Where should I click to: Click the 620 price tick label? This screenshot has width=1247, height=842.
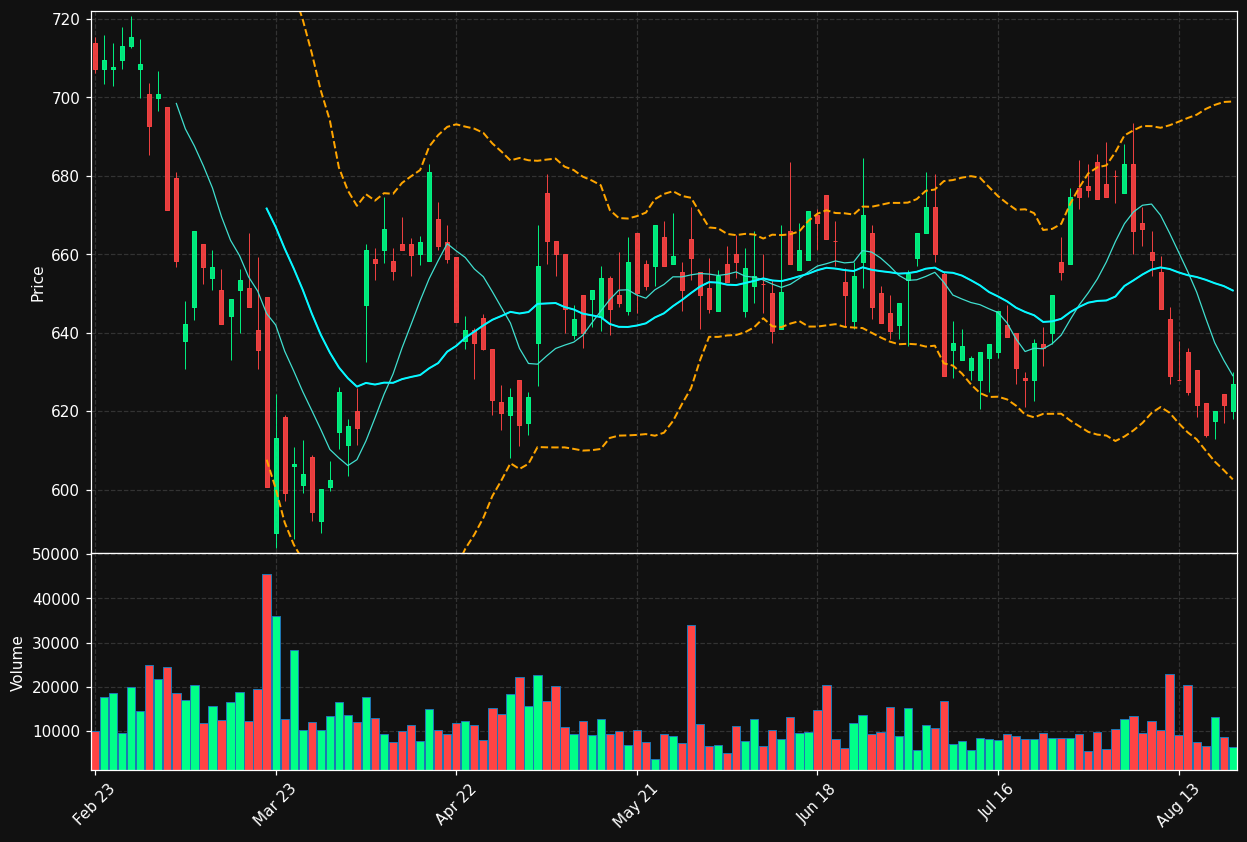[66, 412]
